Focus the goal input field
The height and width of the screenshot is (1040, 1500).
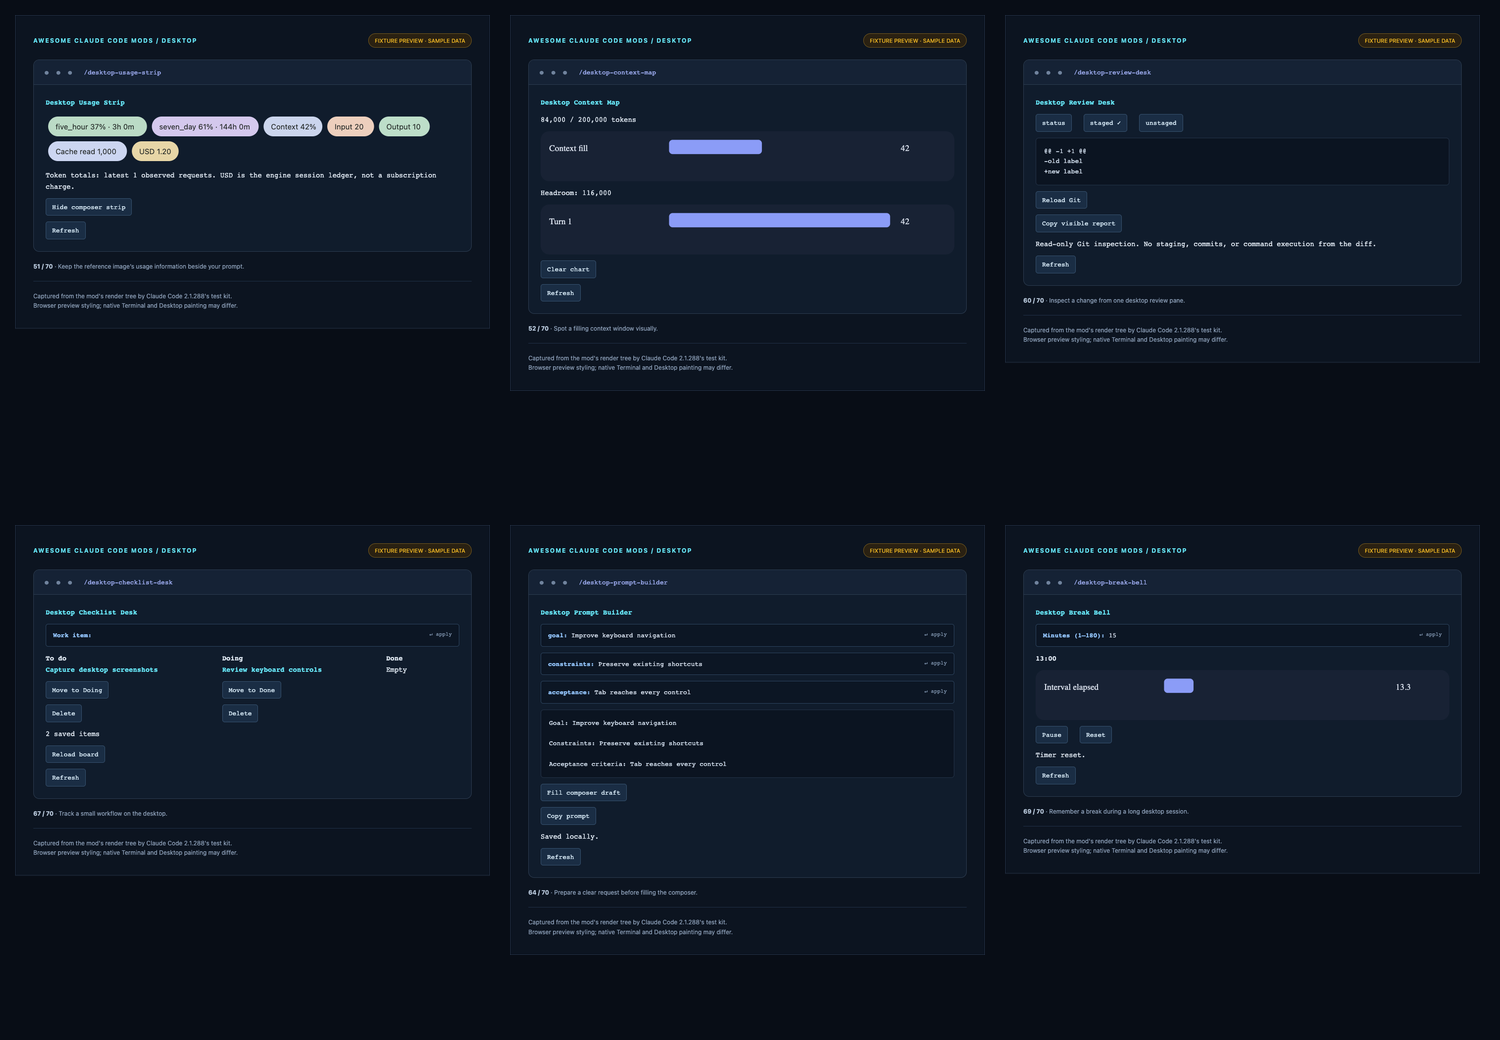pyautogui.click(x=747, y=635)
